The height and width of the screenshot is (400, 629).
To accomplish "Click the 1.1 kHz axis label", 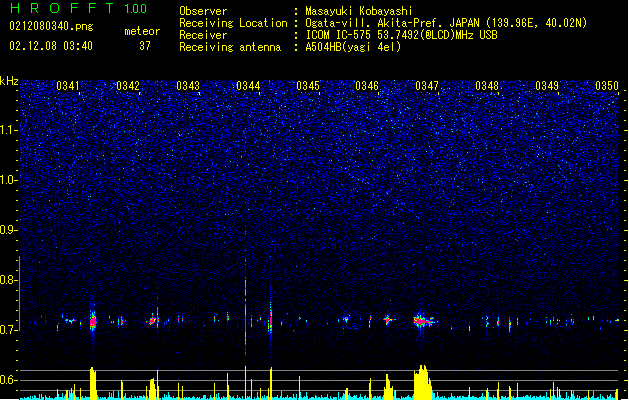I will coord(9,130).
